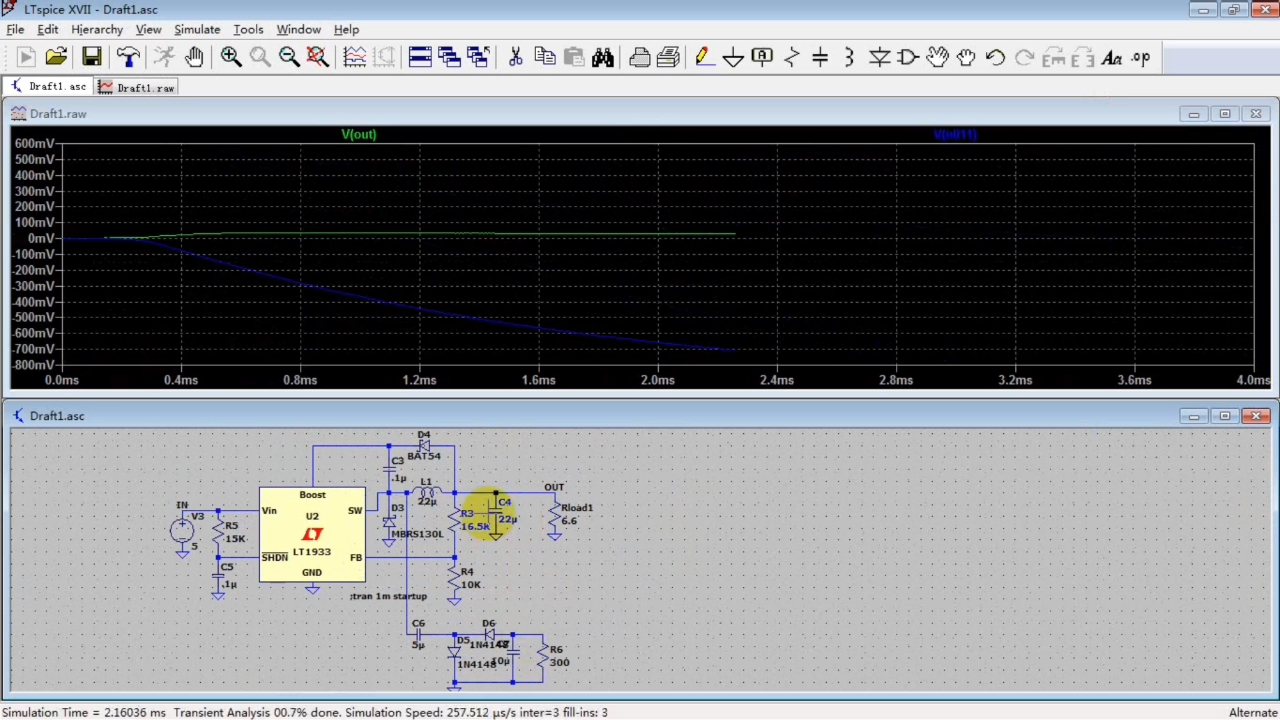Open the Tools menu
The width and height of the screenshot is (1280, 720).
pos(248,29)
